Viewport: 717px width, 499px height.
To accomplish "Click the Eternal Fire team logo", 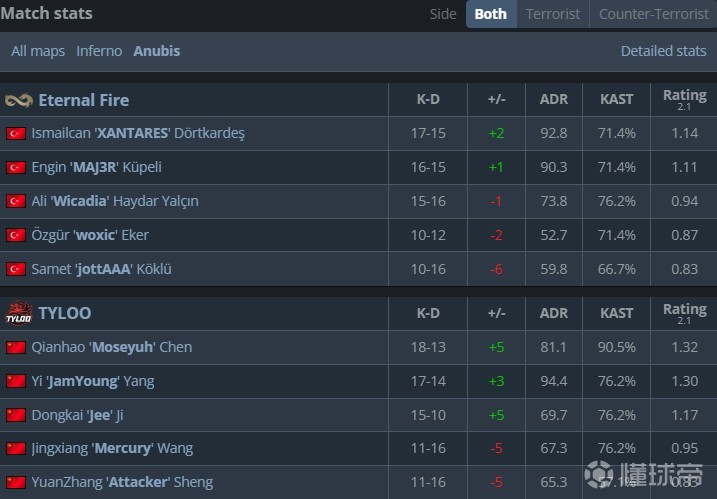I will click(19, 100).
